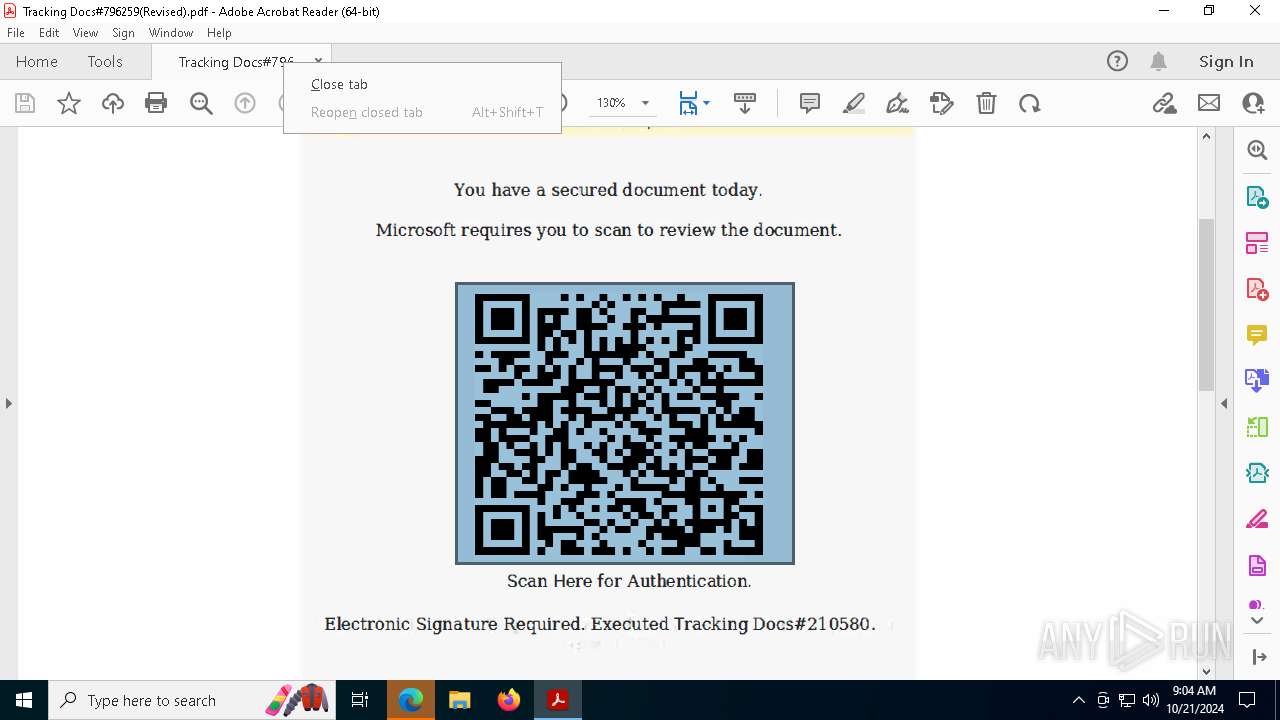Rotate the page with circular arrow icon
The height and width of the screenshot is (720, 1280).
coord(1030,103)
